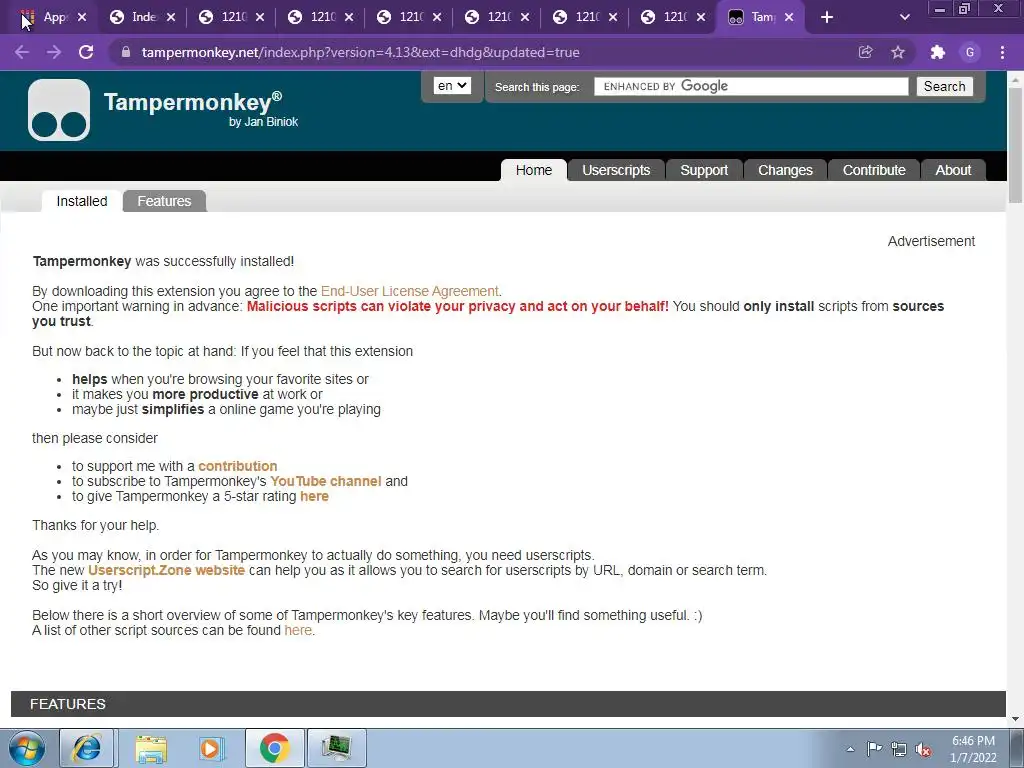Launch Internet Explorer from taskbar
1024x768 pixels.
88,748
